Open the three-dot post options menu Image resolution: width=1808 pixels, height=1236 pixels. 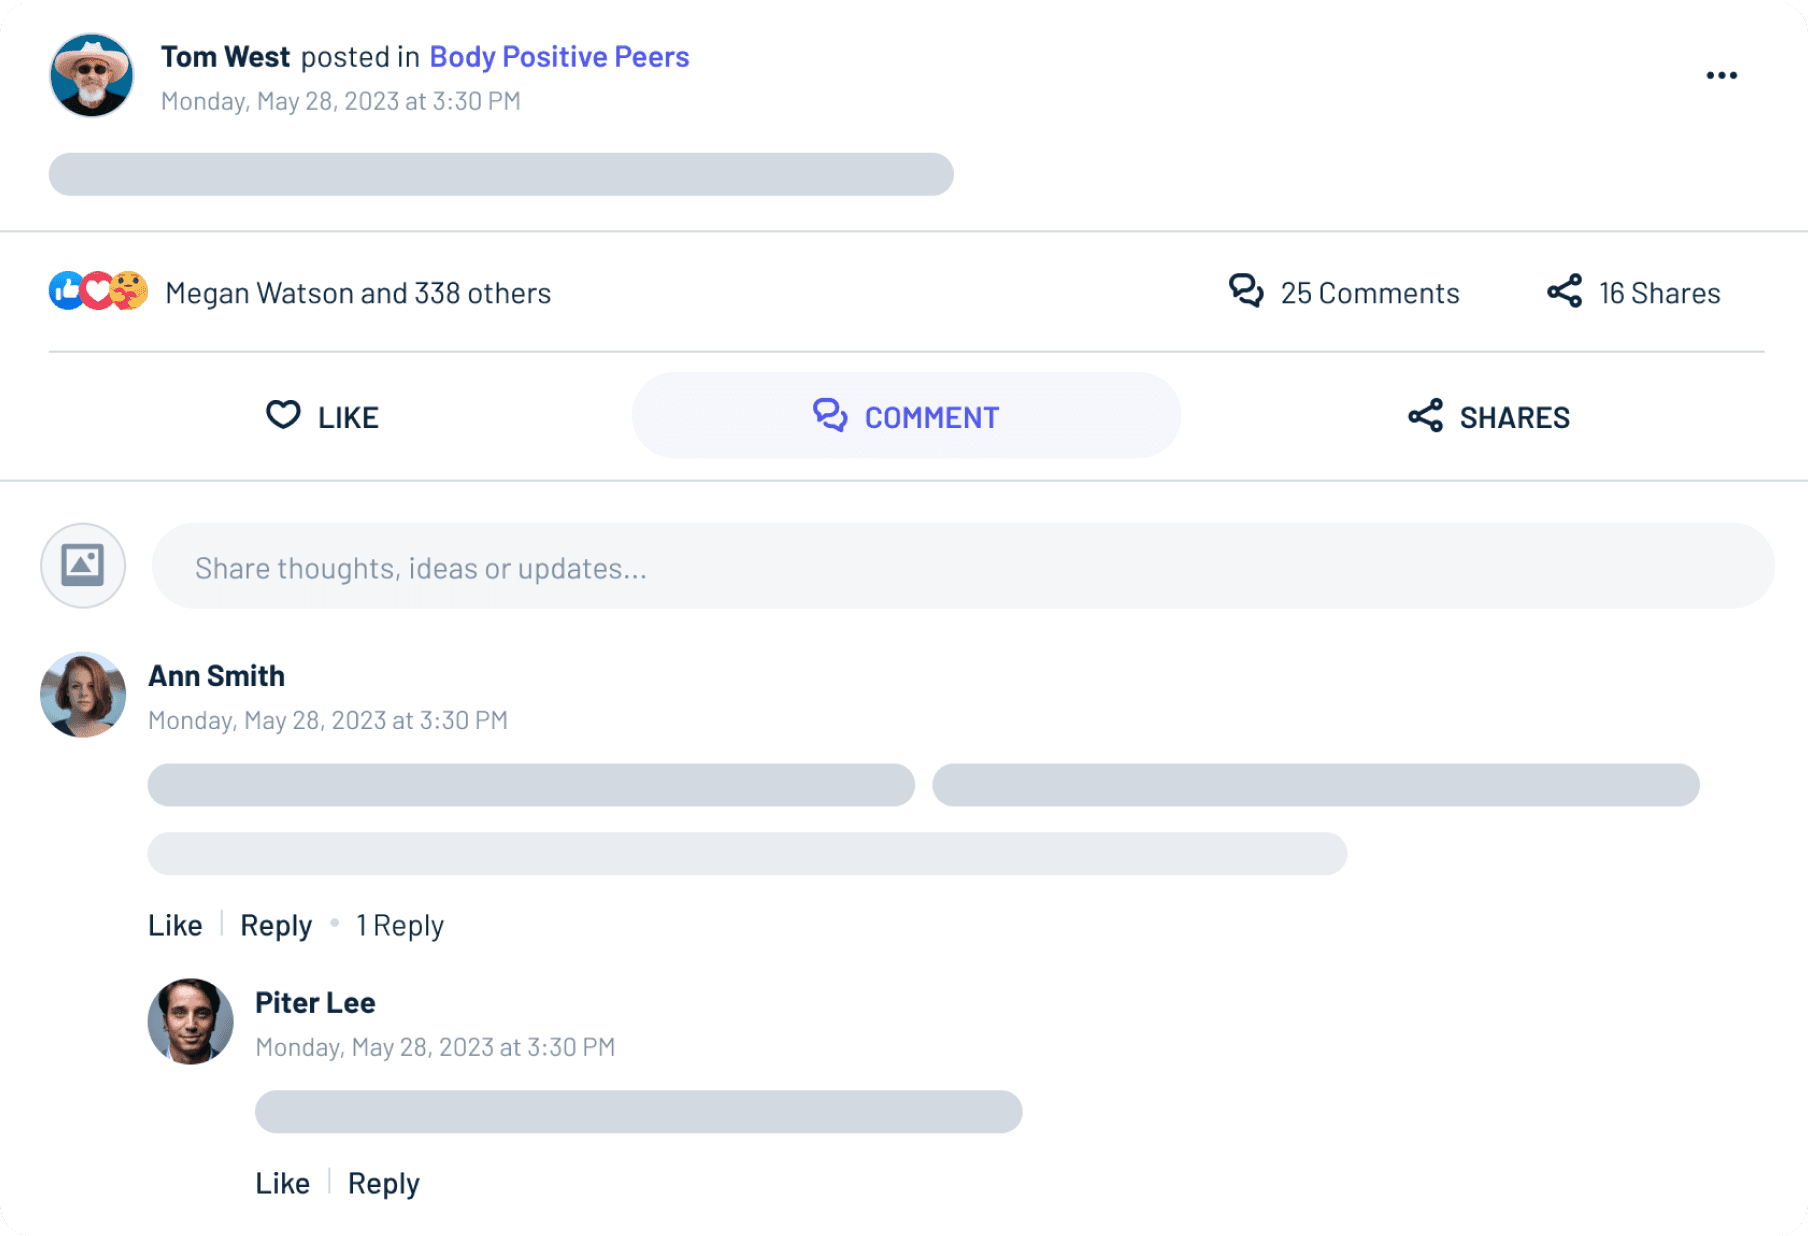tap(1721, 76)
